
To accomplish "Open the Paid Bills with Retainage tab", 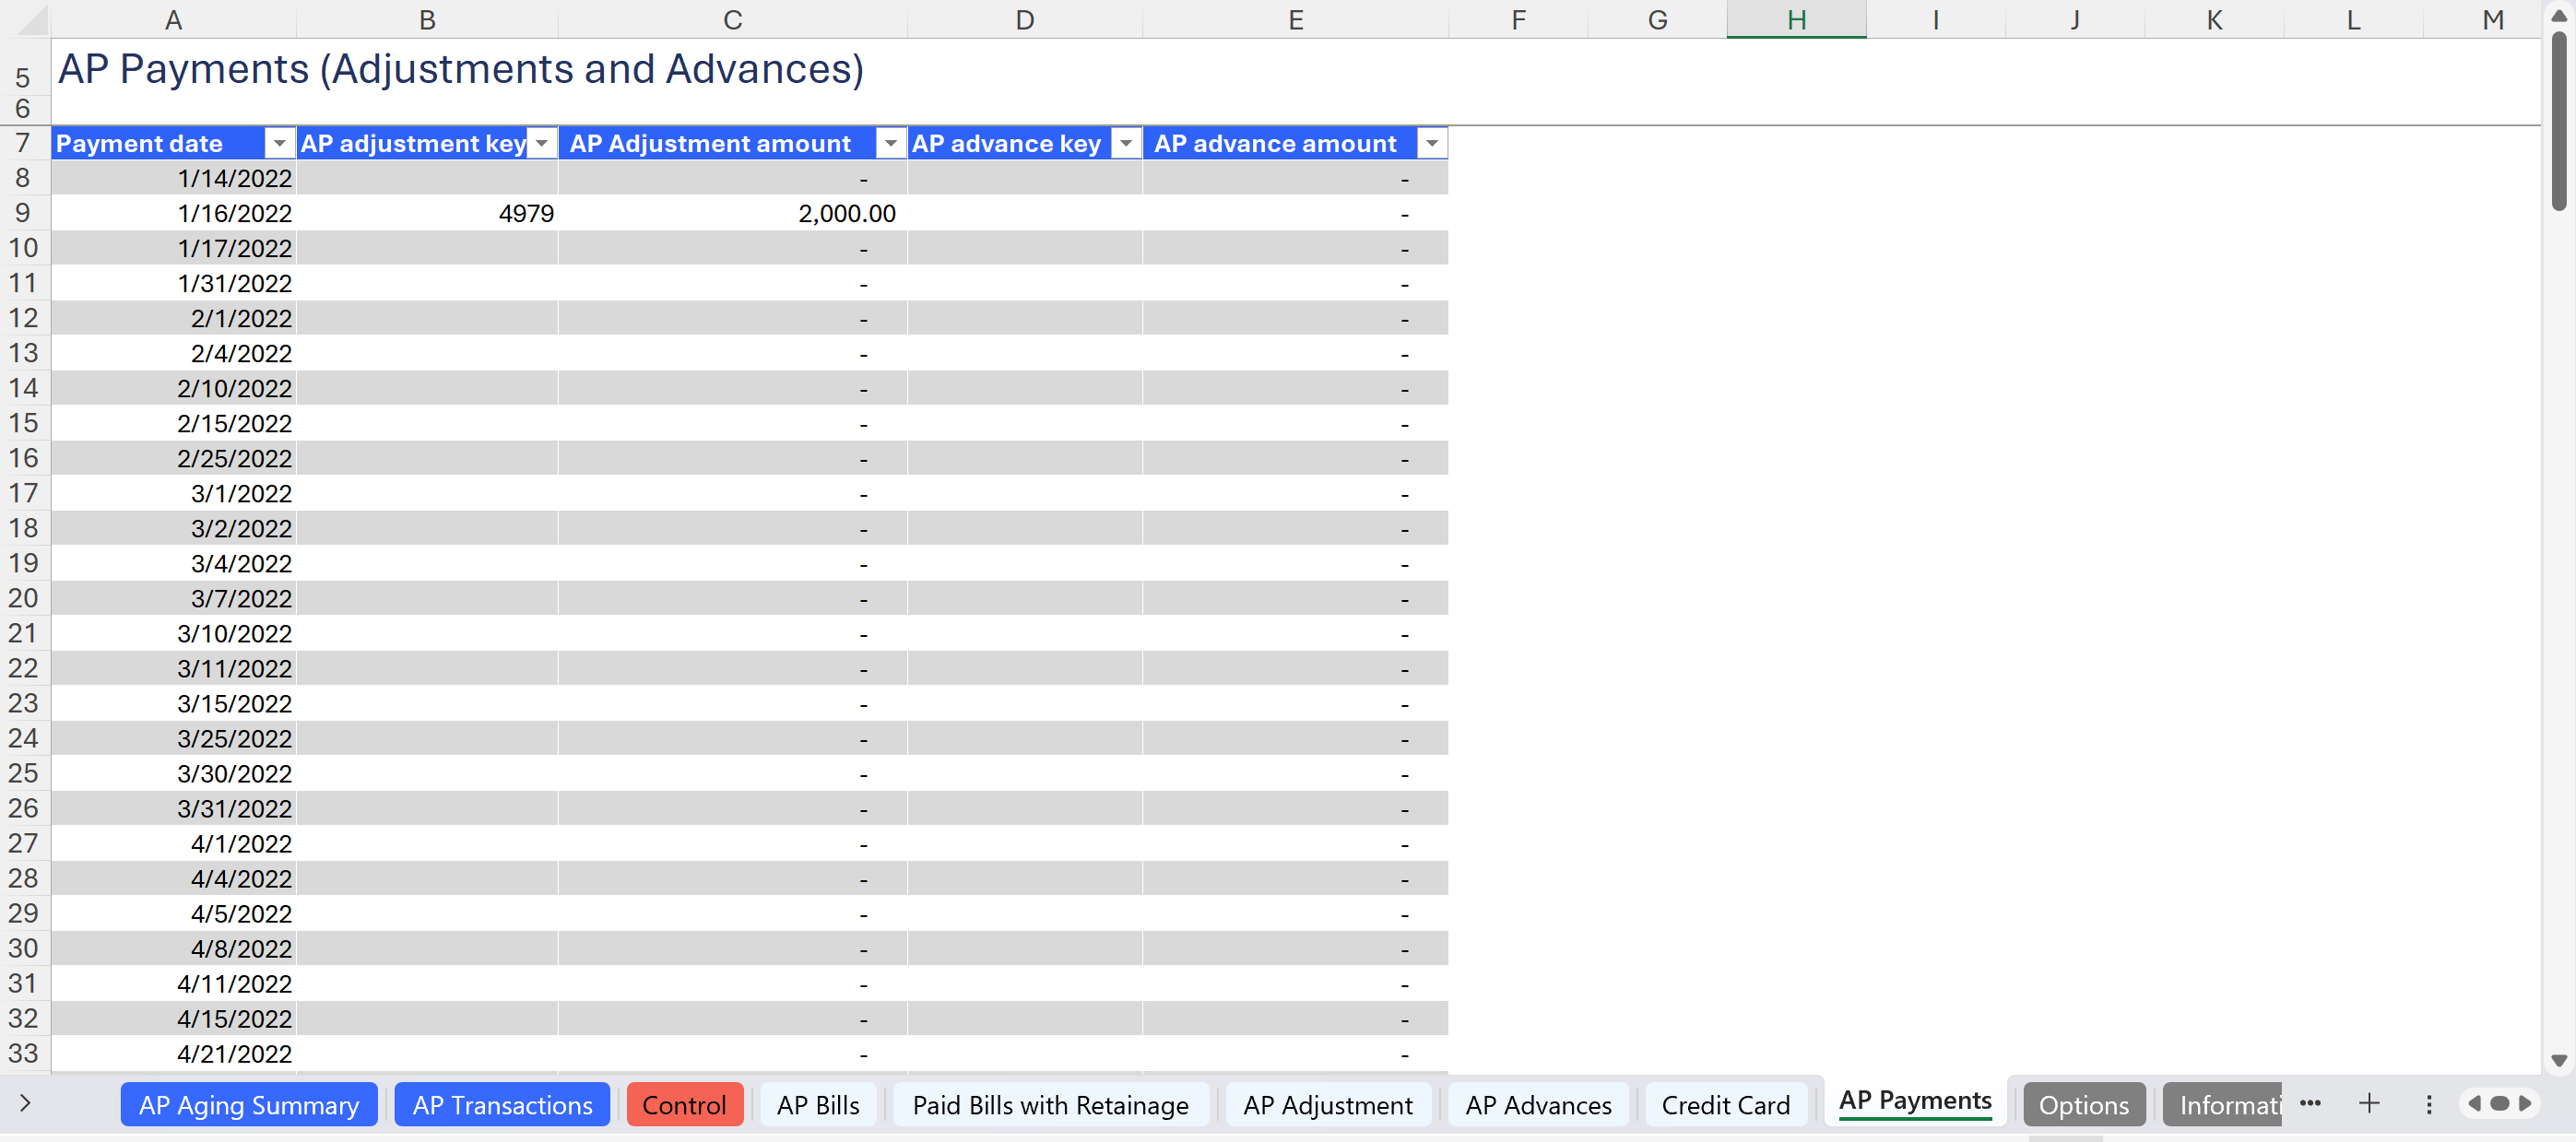I will 1050,1105.
